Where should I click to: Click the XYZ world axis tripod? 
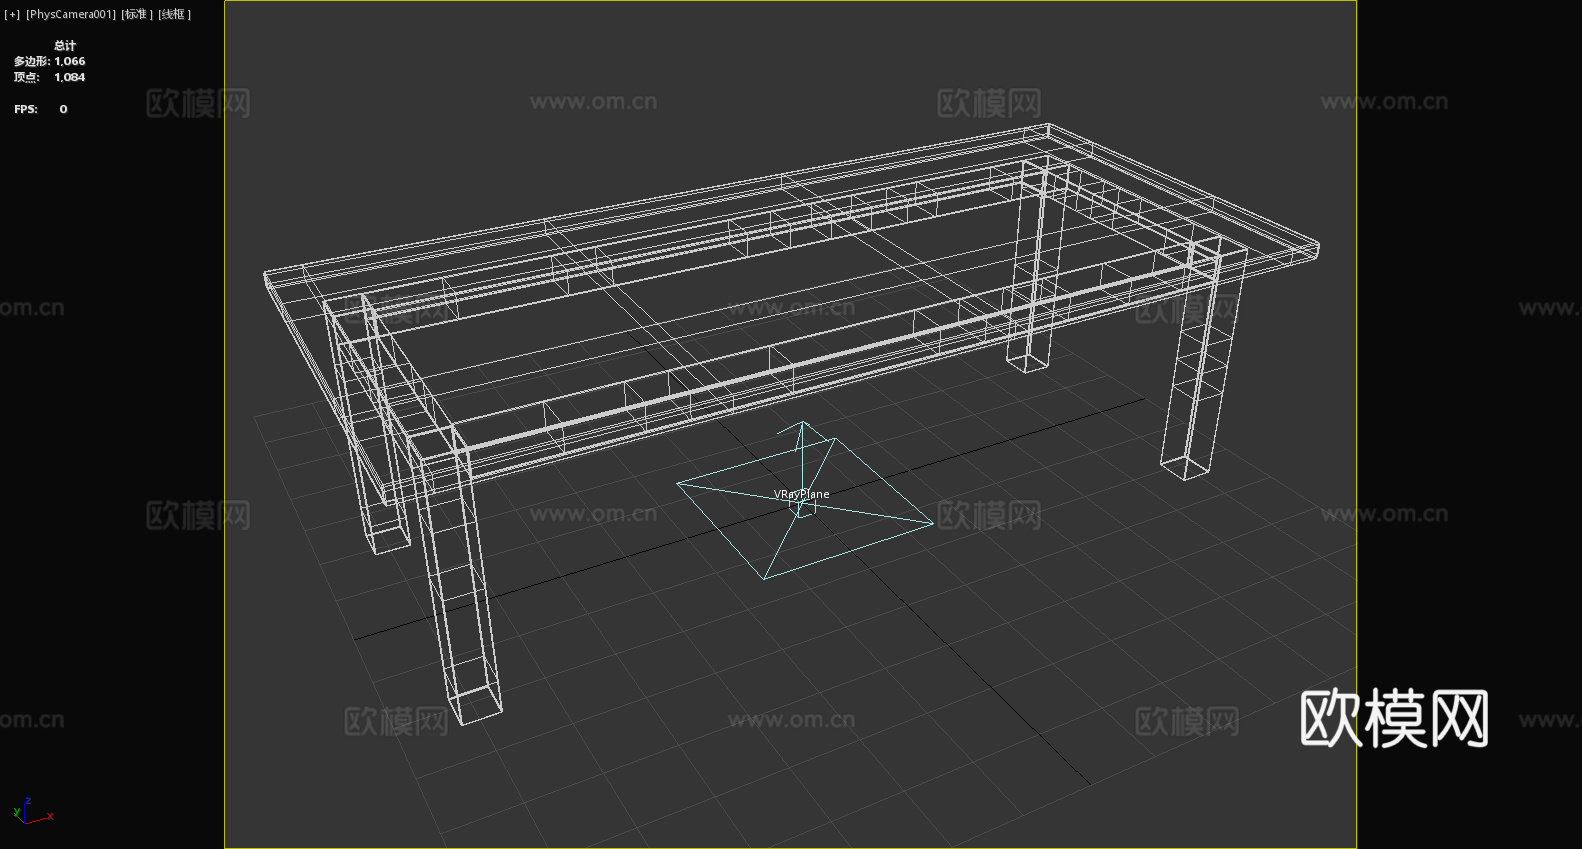32,811
